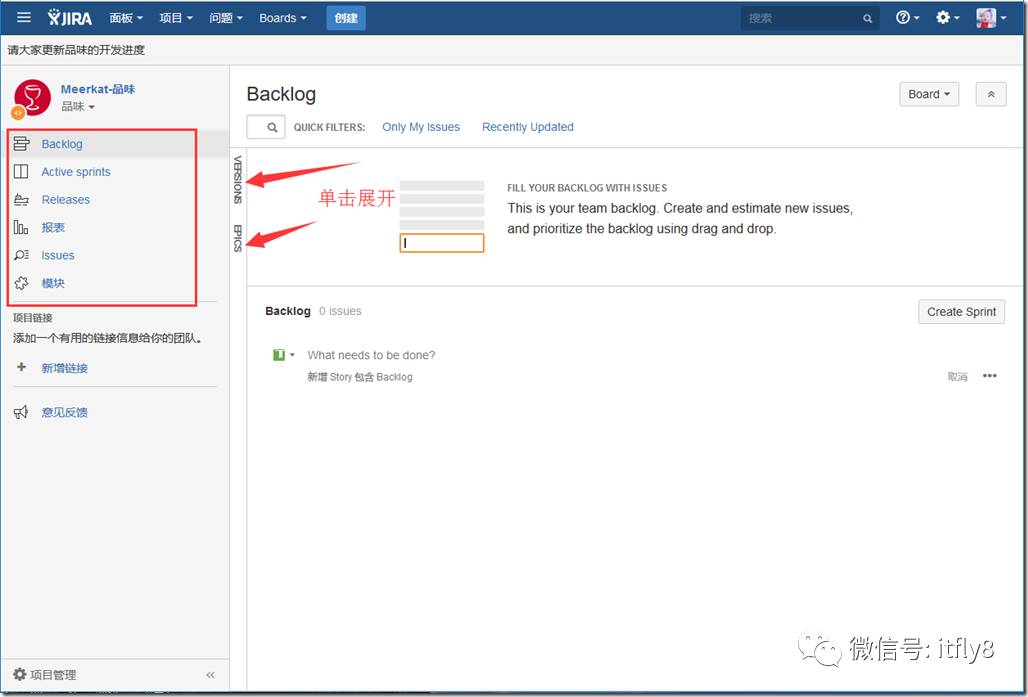This screenshot has width=1028, height=697.
Task: Collapse the header with the double-up-arrow button
Action: click(991, 94)
